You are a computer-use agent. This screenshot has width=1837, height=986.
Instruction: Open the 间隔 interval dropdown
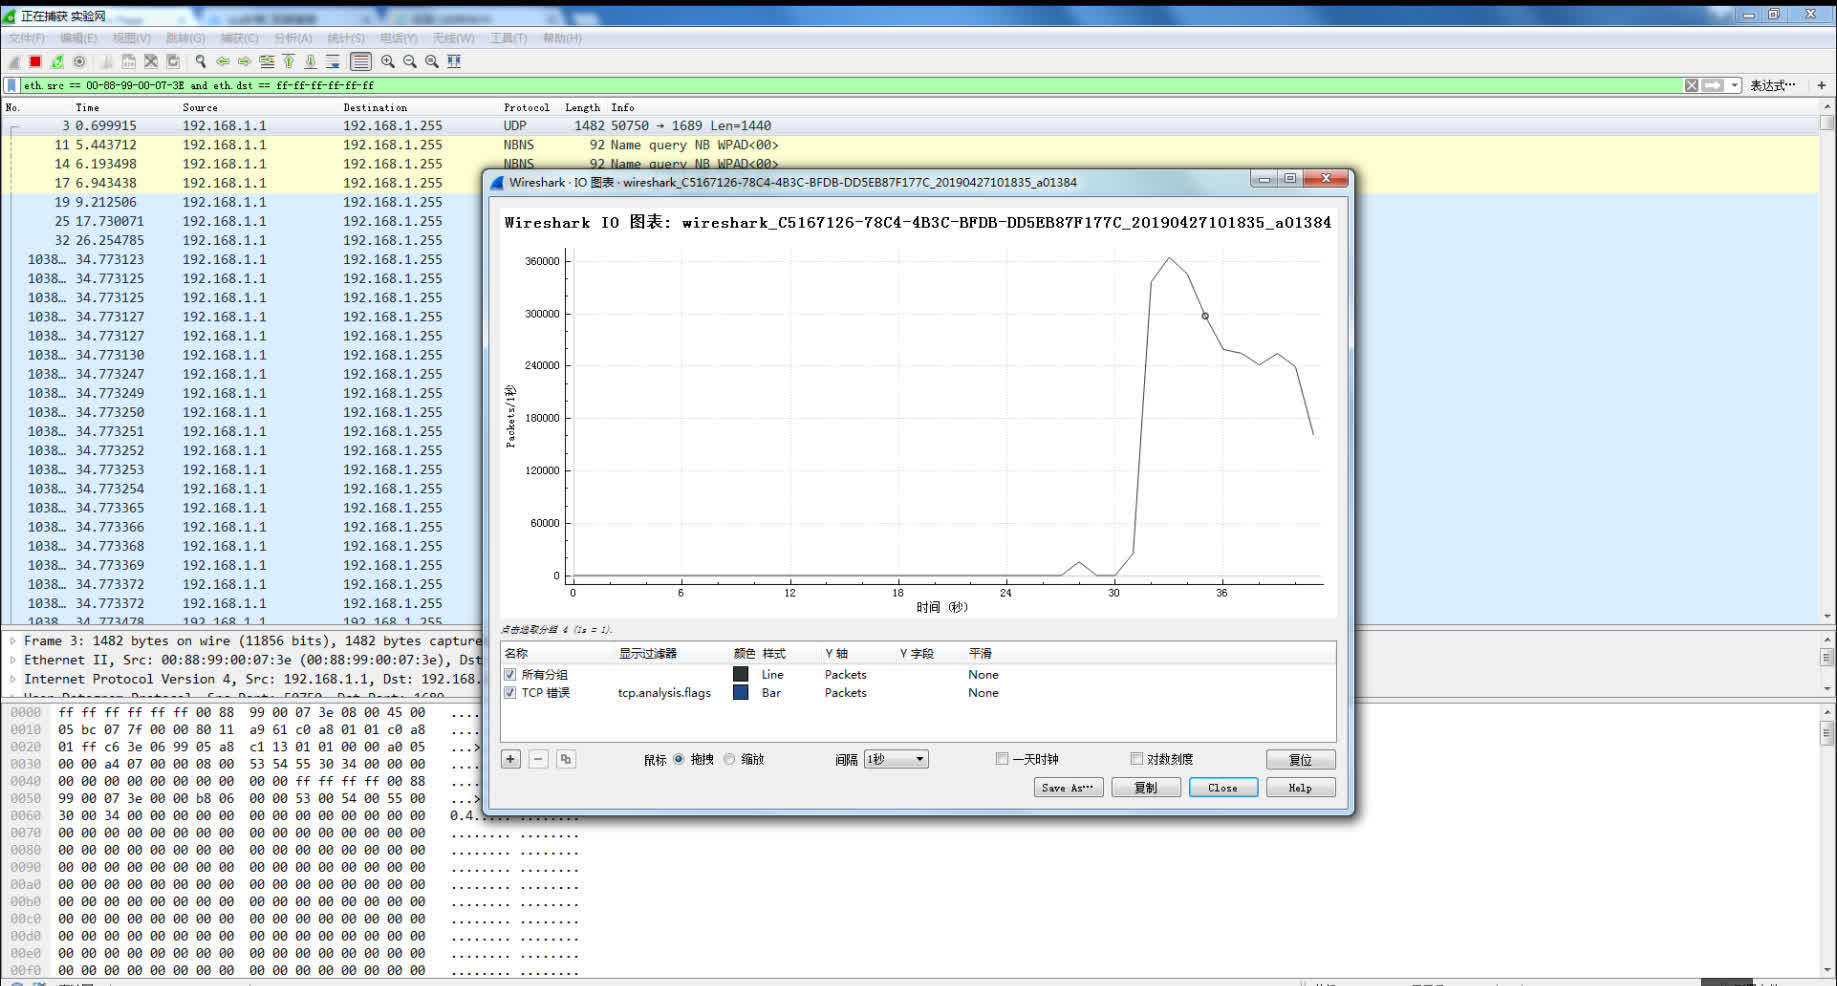click(x=896, y=759)
